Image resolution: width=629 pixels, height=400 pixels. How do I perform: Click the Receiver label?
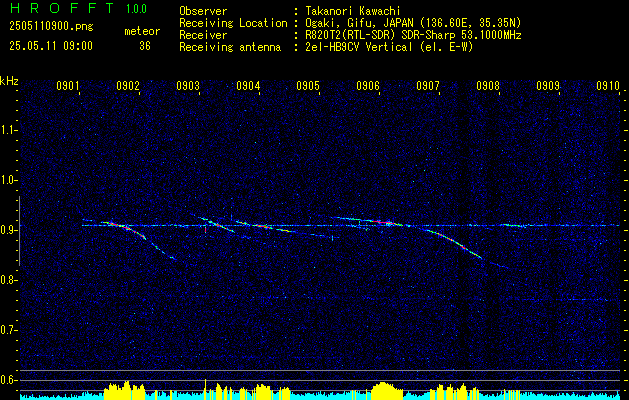[203, 35]
